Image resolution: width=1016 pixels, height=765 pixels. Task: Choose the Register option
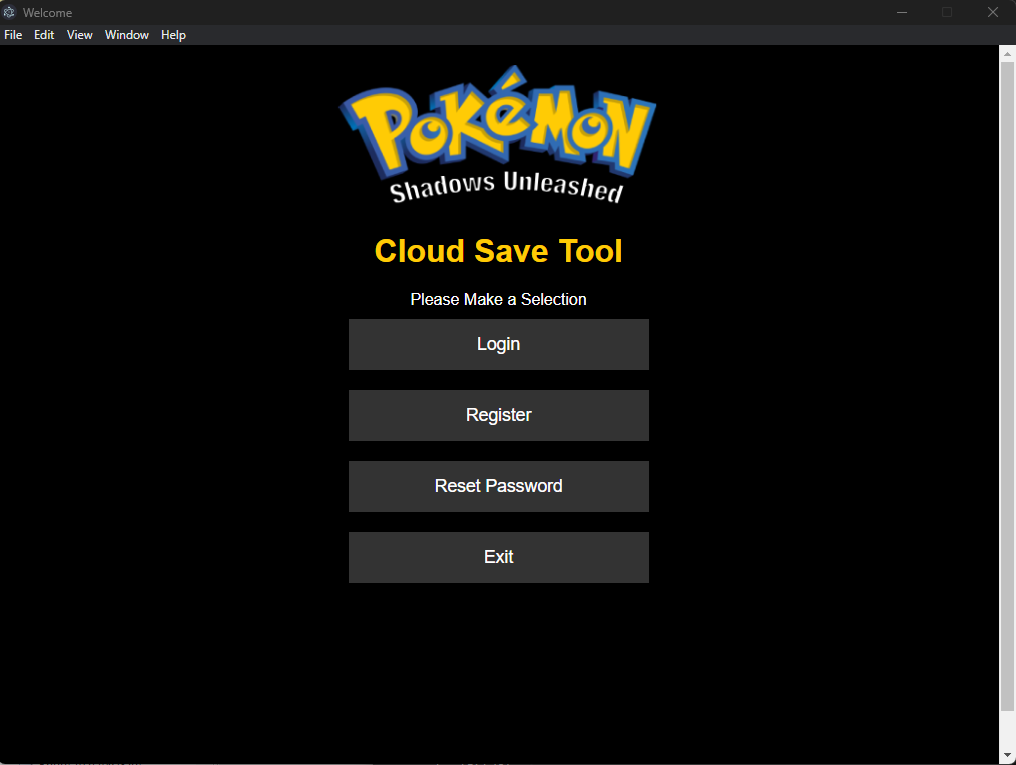click(498, 415)
